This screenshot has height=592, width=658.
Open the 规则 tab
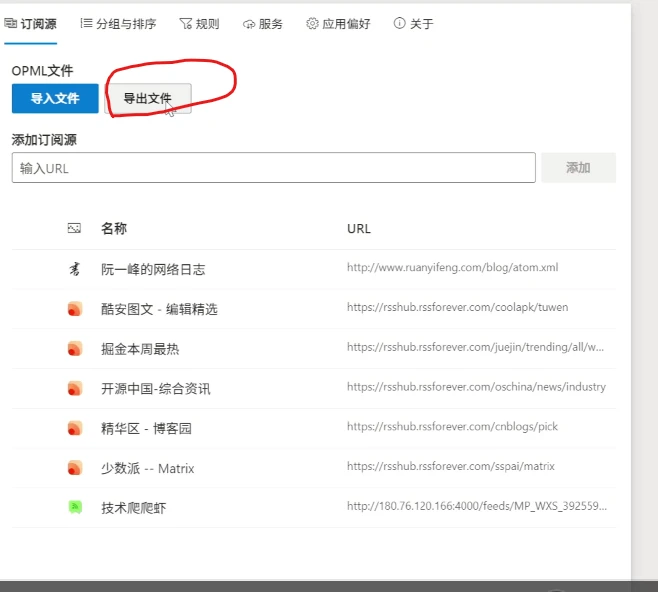(x=199, y=24)
